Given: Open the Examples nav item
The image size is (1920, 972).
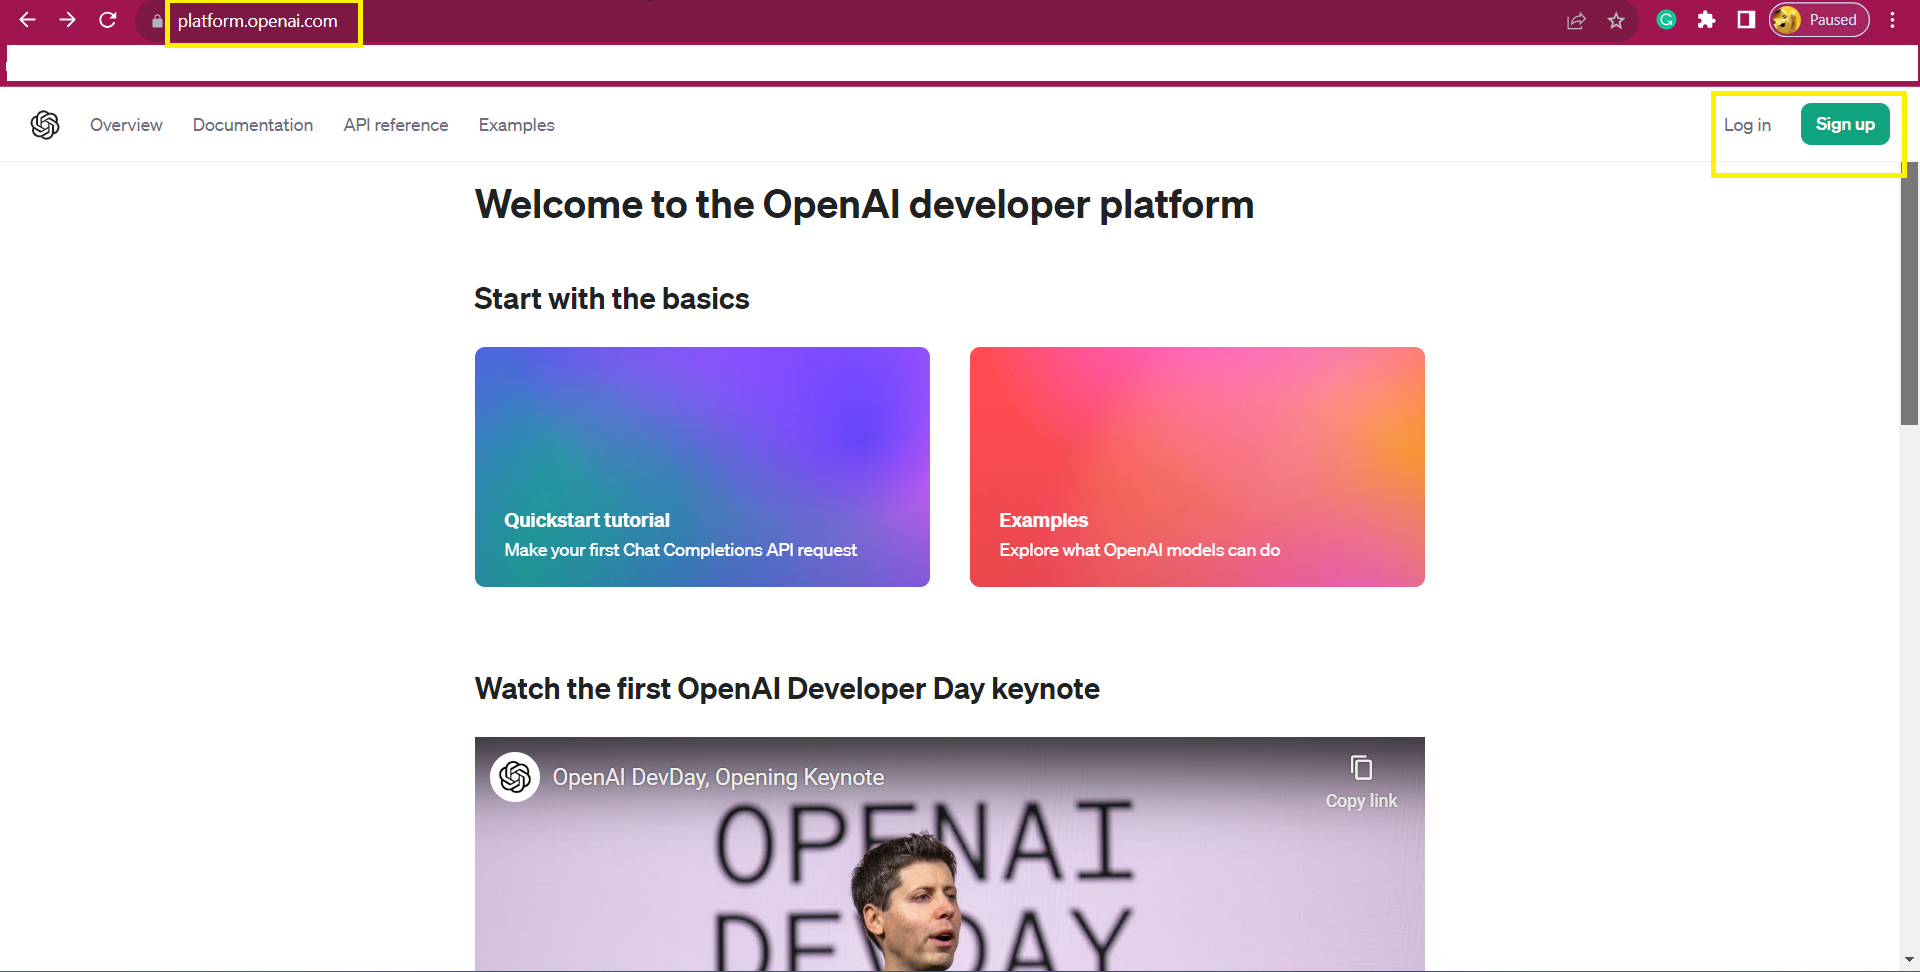Looking at the screenshot, I should point(516,125).
